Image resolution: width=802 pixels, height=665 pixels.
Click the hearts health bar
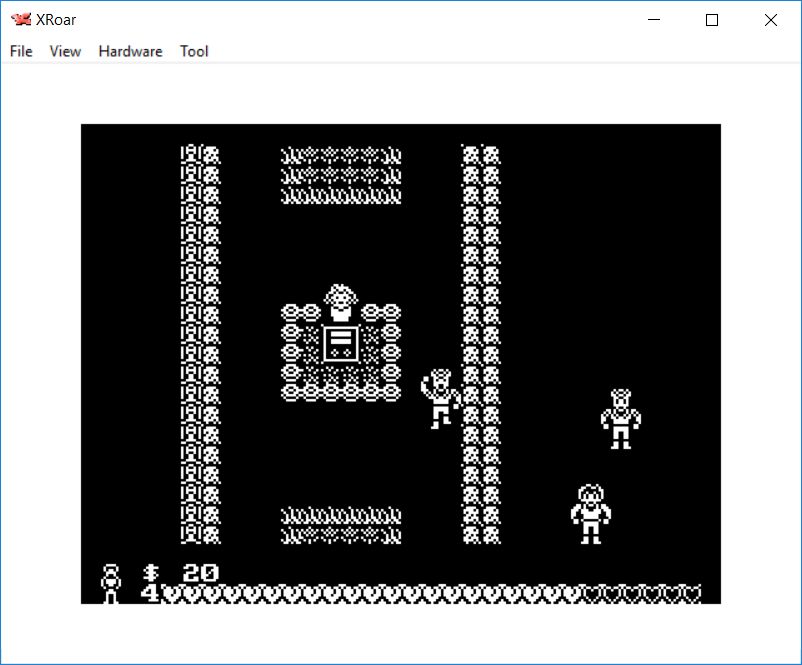tap(430, 594)
